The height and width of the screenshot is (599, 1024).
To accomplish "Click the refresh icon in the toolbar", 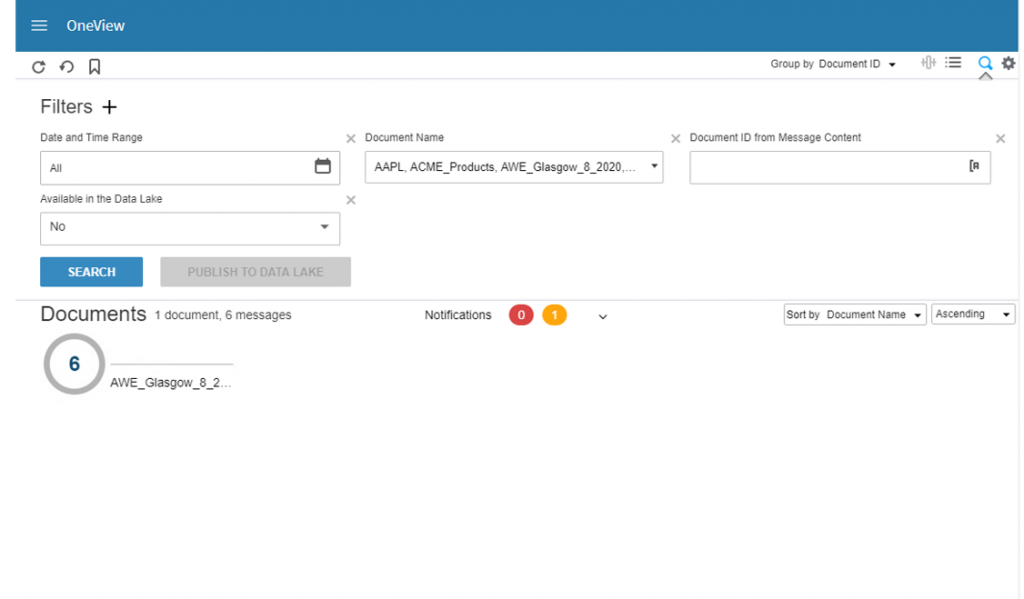I will (39, 67).
